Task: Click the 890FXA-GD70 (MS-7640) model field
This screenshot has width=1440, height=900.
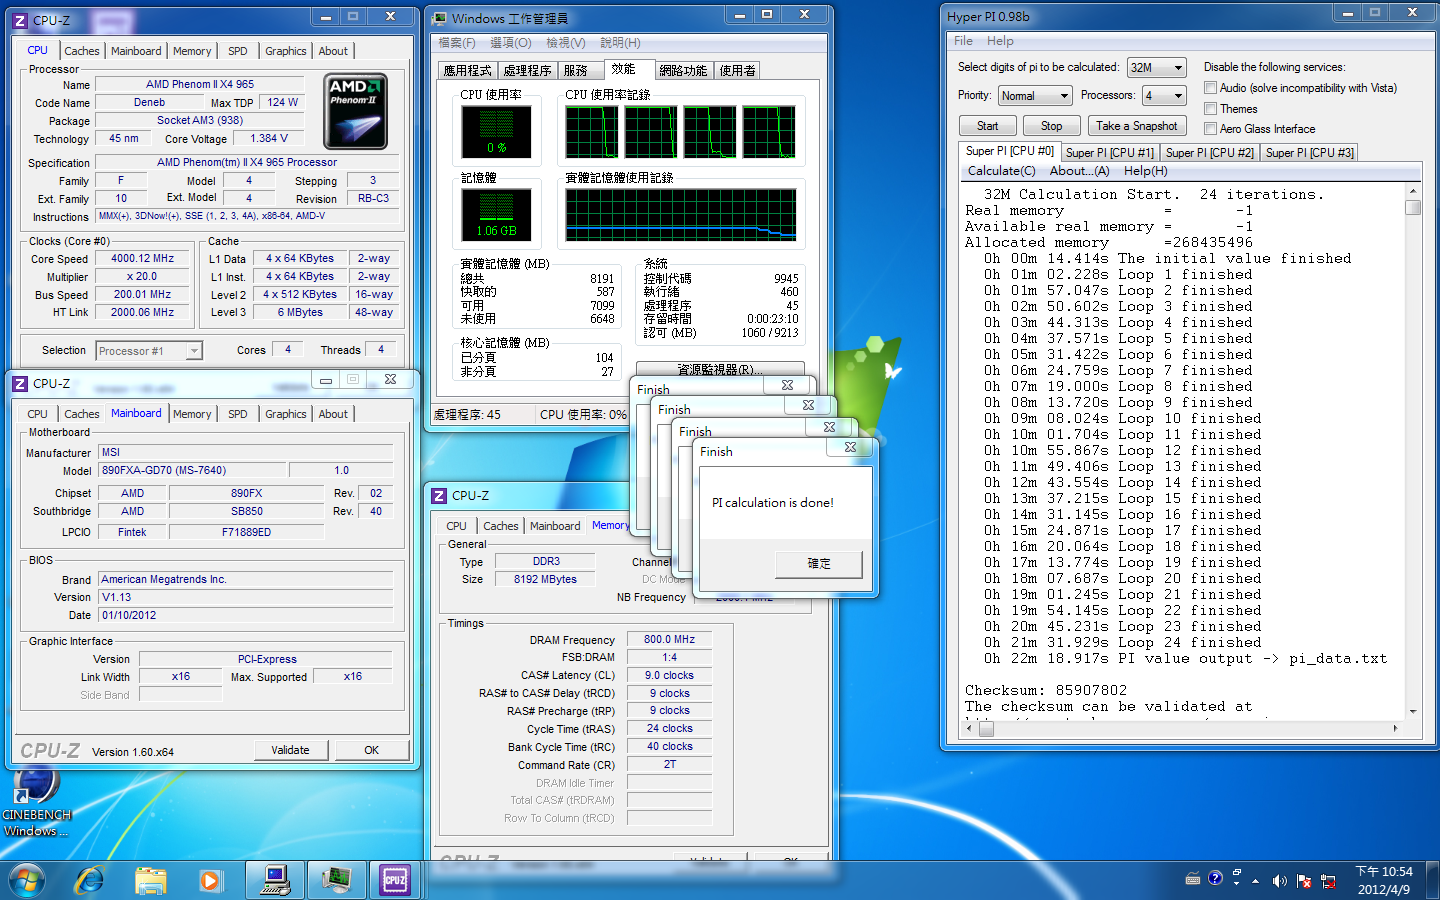Action: 191,470
